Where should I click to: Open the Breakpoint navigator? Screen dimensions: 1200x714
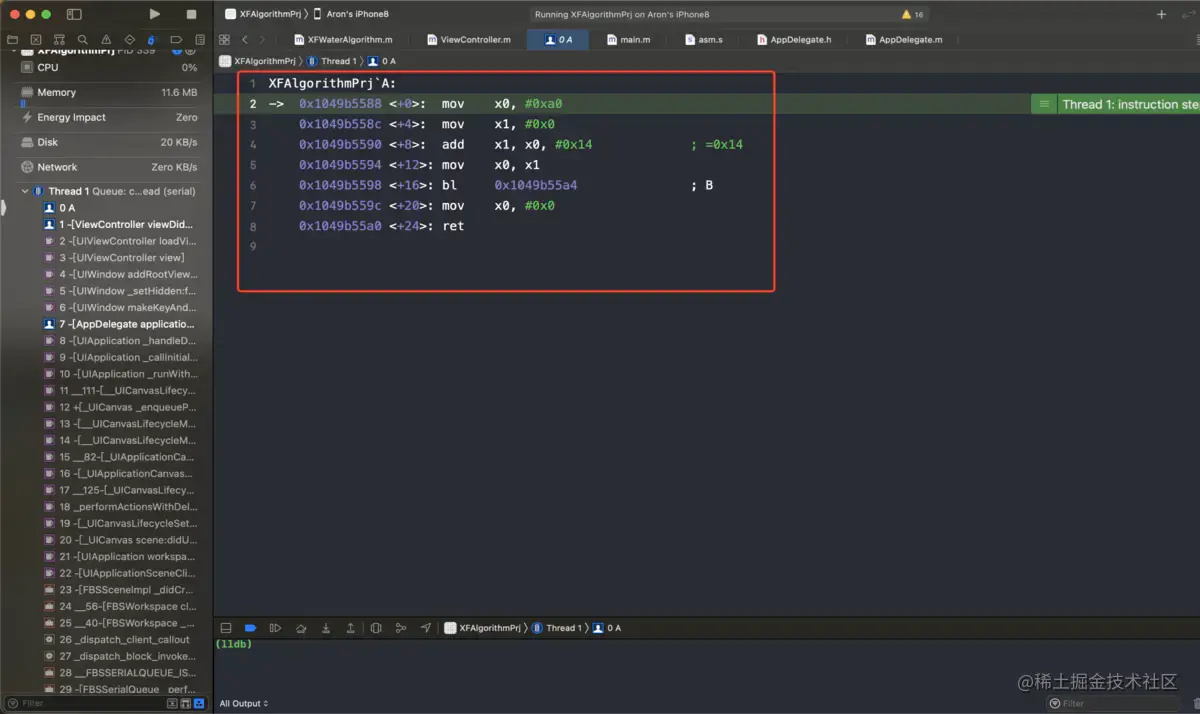click(175, 40)
